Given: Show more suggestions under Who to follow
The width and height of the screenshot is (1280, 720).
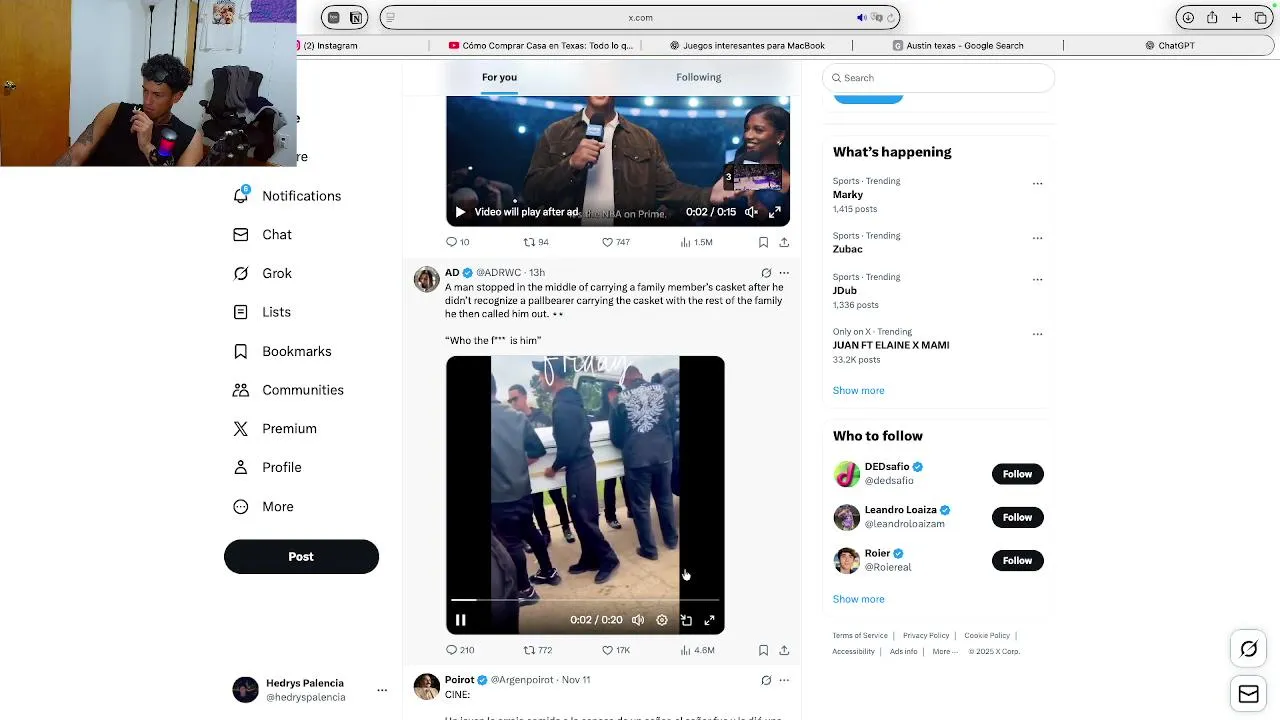Looking at the screenshot, I should pos(858,599).
